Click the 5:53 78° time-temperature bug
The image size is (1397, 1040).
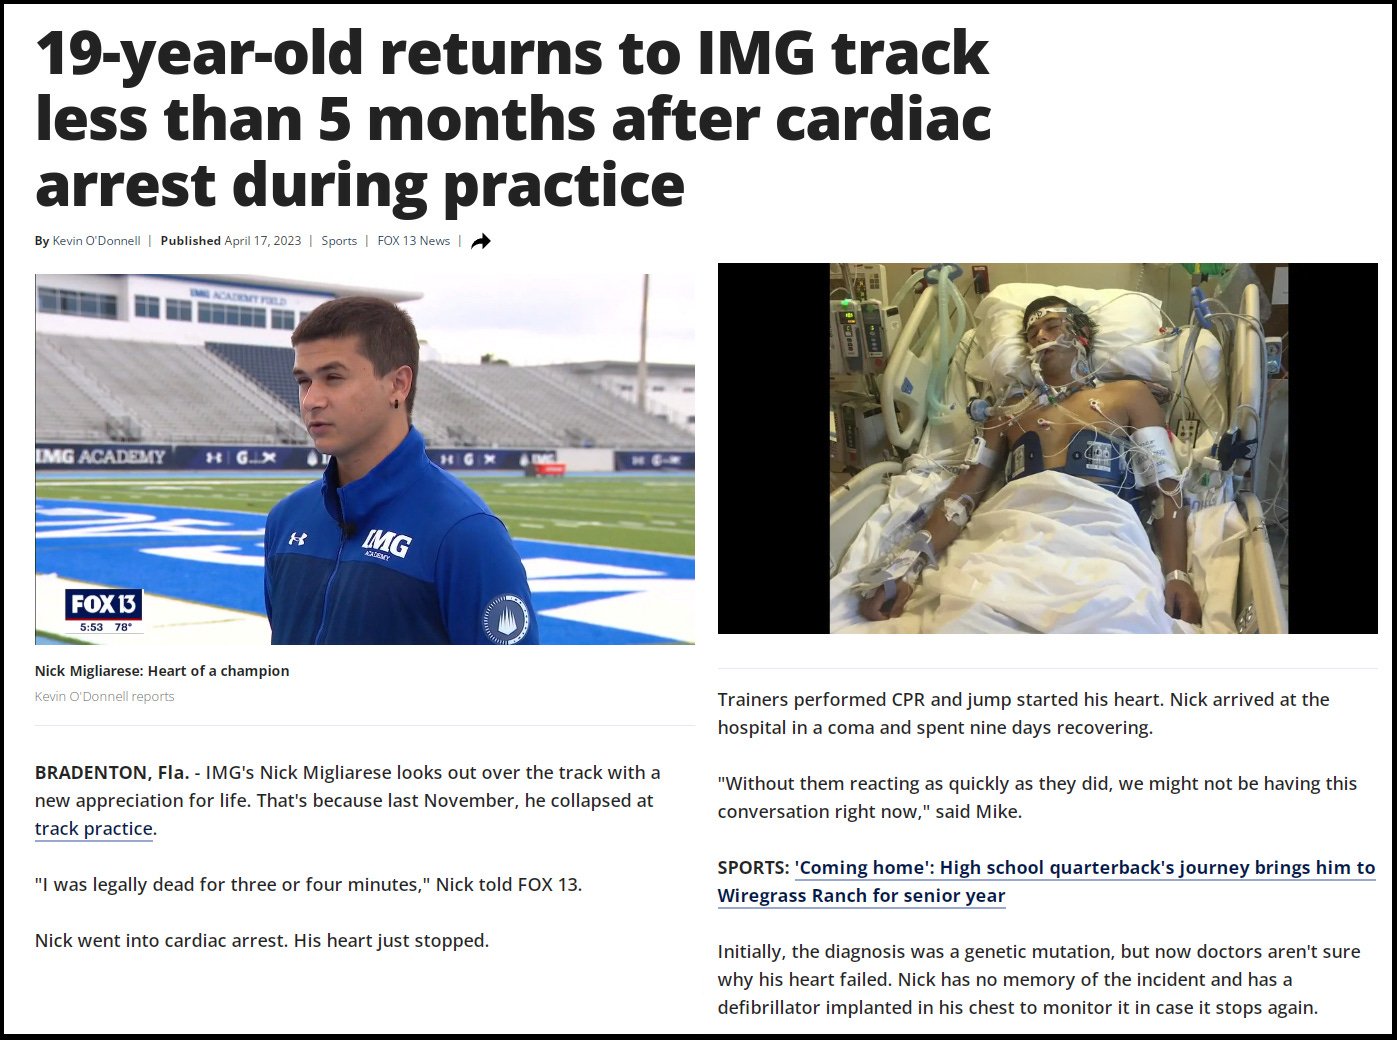coord(105,628)
